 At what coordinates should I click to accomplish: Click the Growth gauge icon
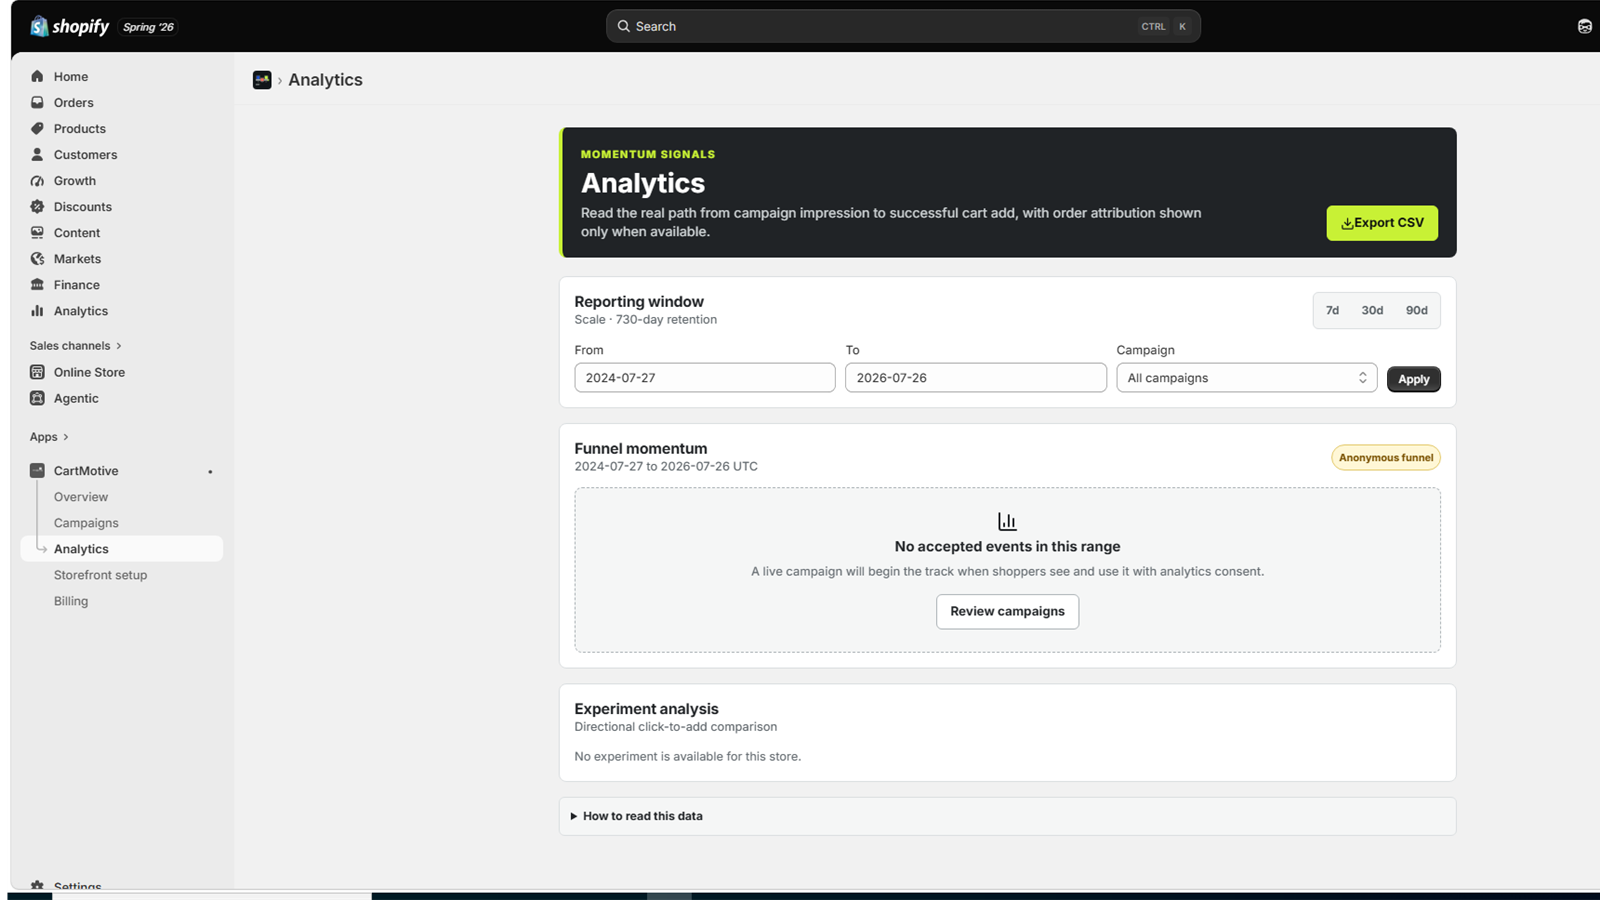(37, 180)
